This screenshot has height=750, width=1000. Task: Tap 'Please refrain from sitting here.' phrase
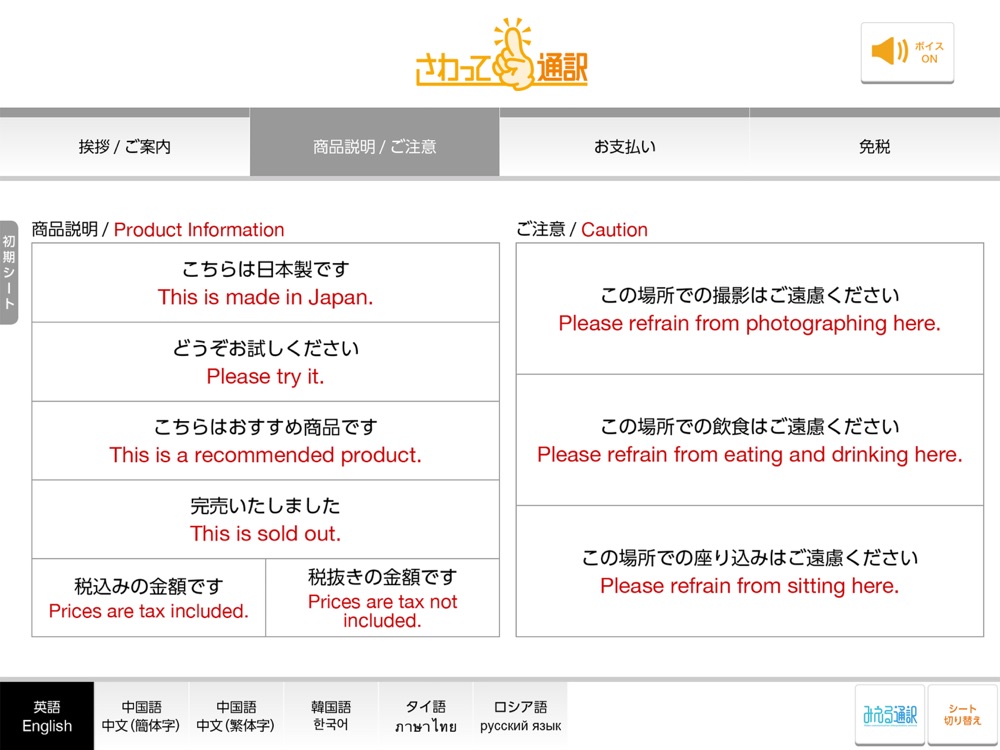pos(749,571)
